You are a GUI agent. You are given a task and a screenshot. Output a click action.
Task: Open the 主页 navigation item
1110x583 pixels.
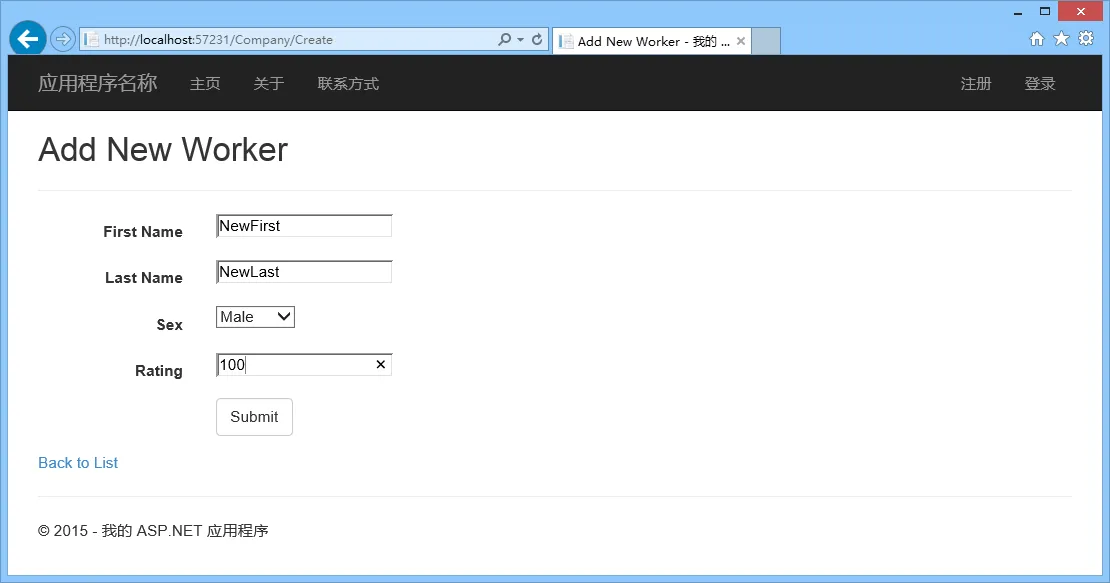205,83
